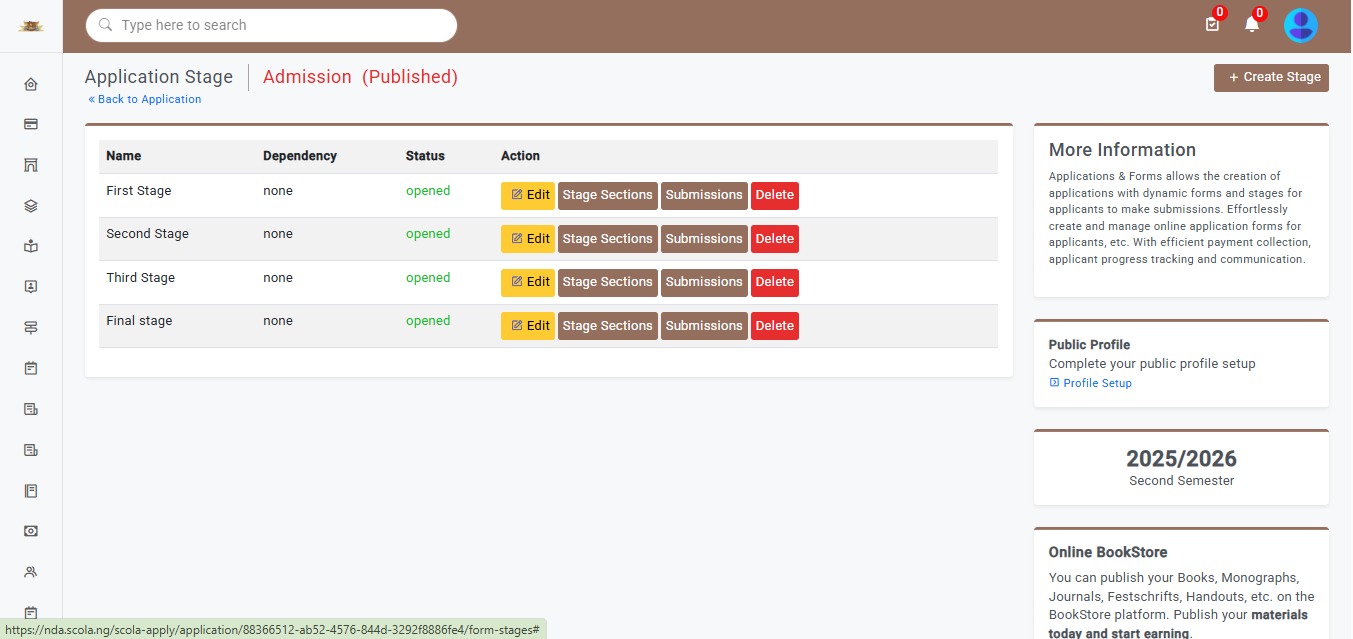Open the user profile avatar menu

[1300, 26]
